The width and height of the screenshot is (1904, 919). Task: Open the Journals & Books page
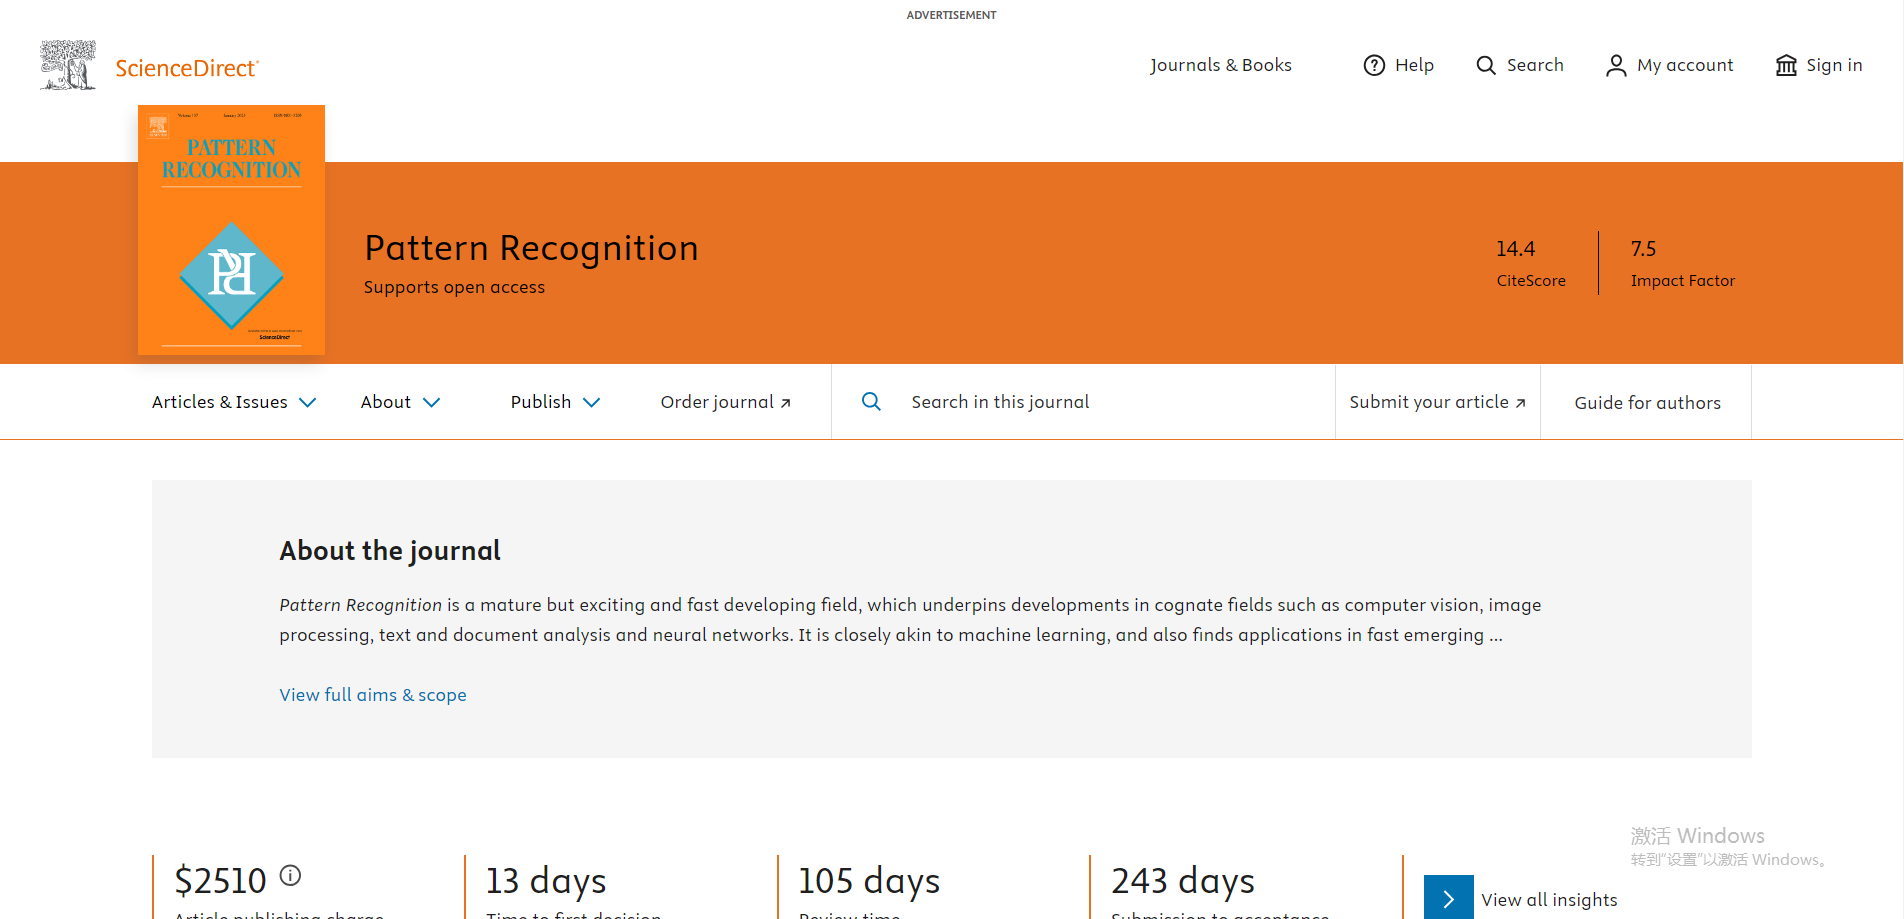[x=1221, y=65]
